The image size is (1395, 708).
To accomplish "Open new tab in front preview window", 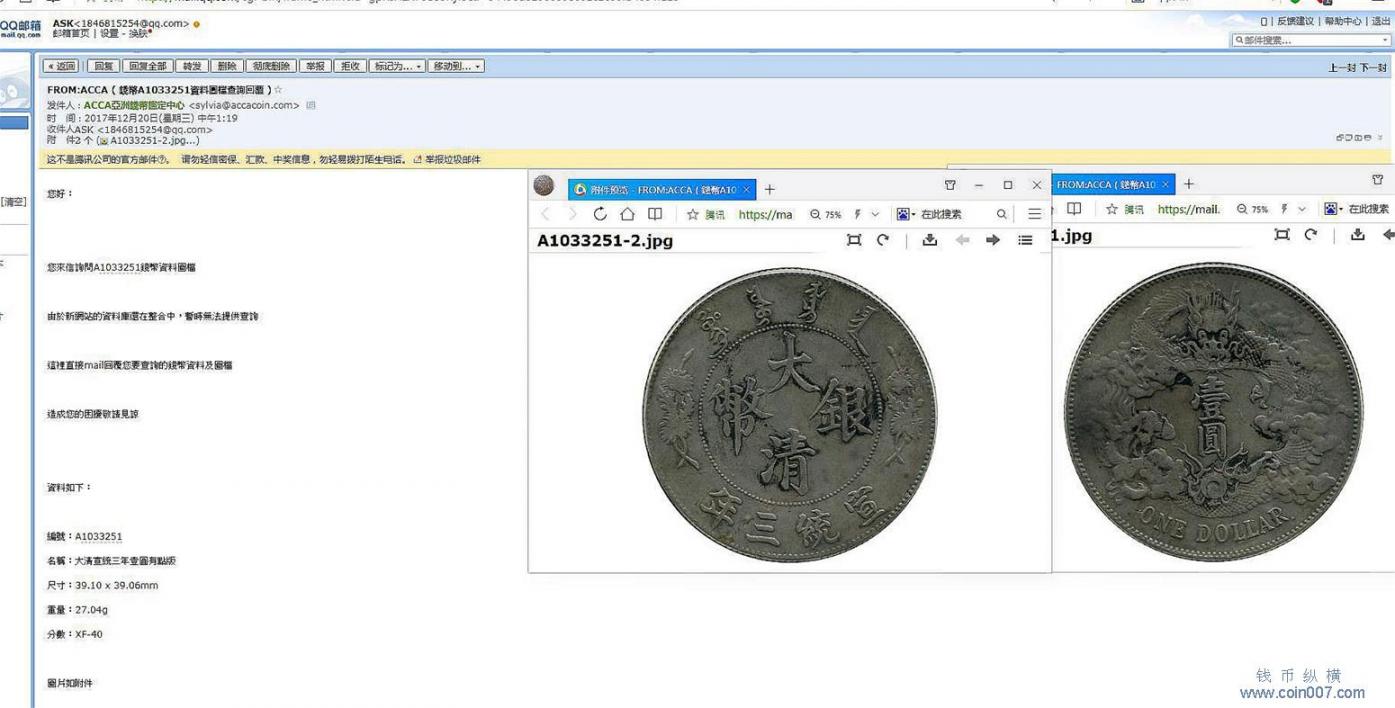I will pos(770,189).
